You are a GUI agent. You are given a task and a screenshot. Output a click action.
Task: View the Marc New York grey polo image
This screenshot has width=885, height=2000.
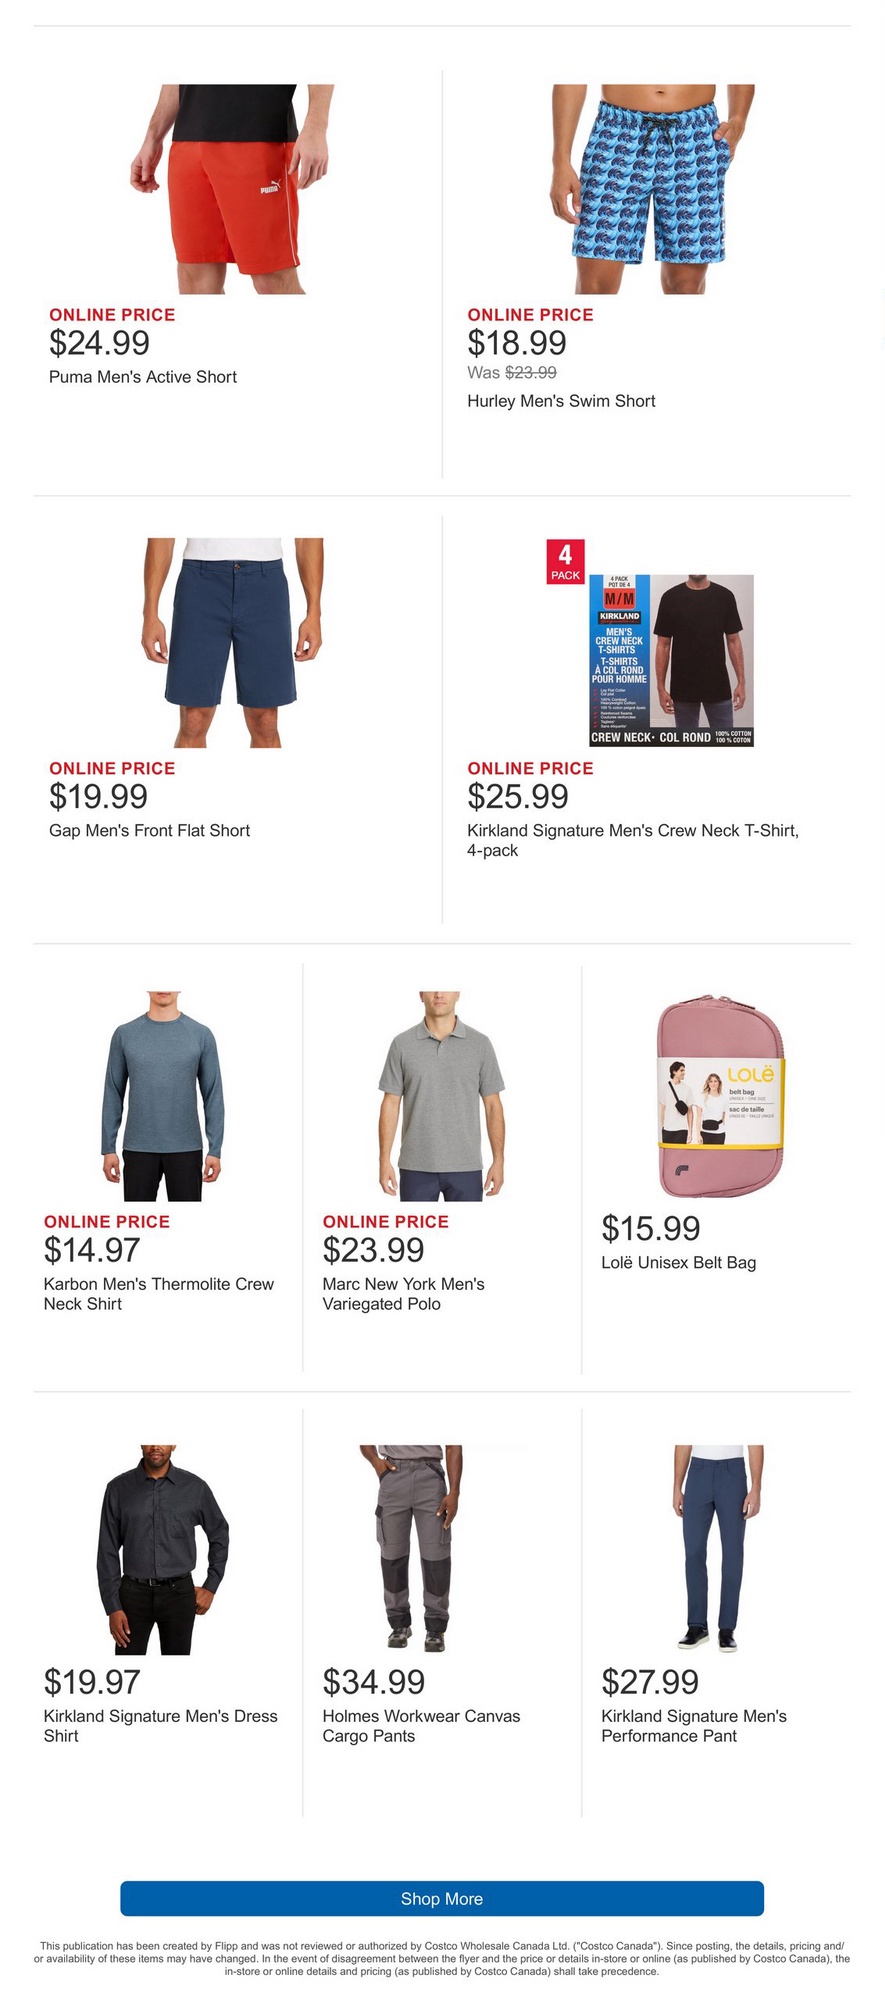[x=442, y=1096]
